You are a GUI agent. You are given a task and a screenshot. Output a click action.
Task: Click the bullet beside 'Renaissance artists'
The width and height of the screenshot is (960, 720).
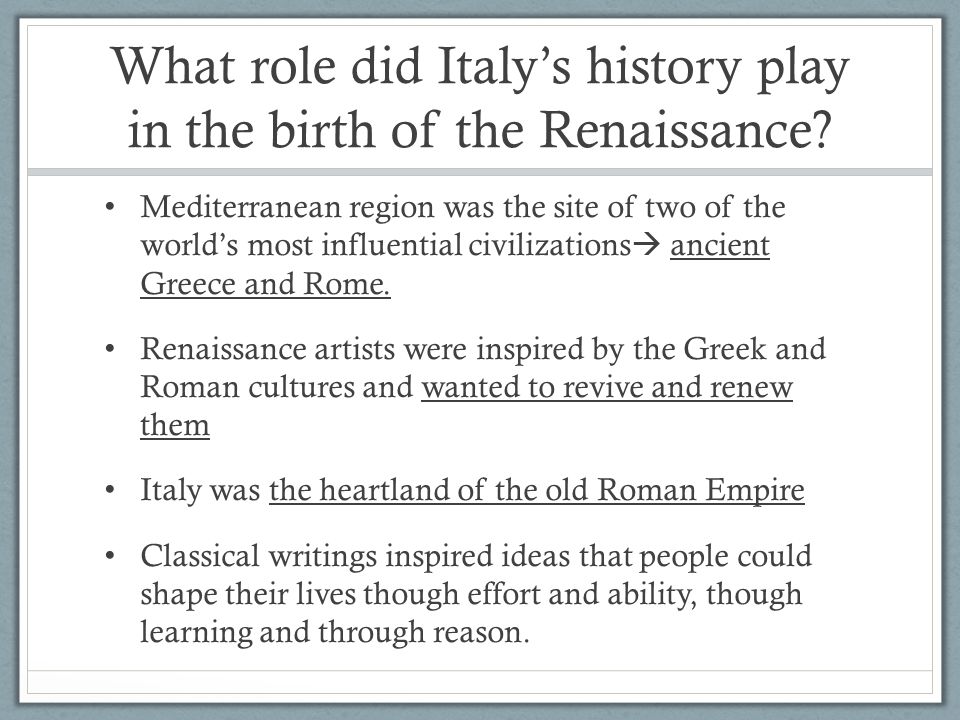110,349
